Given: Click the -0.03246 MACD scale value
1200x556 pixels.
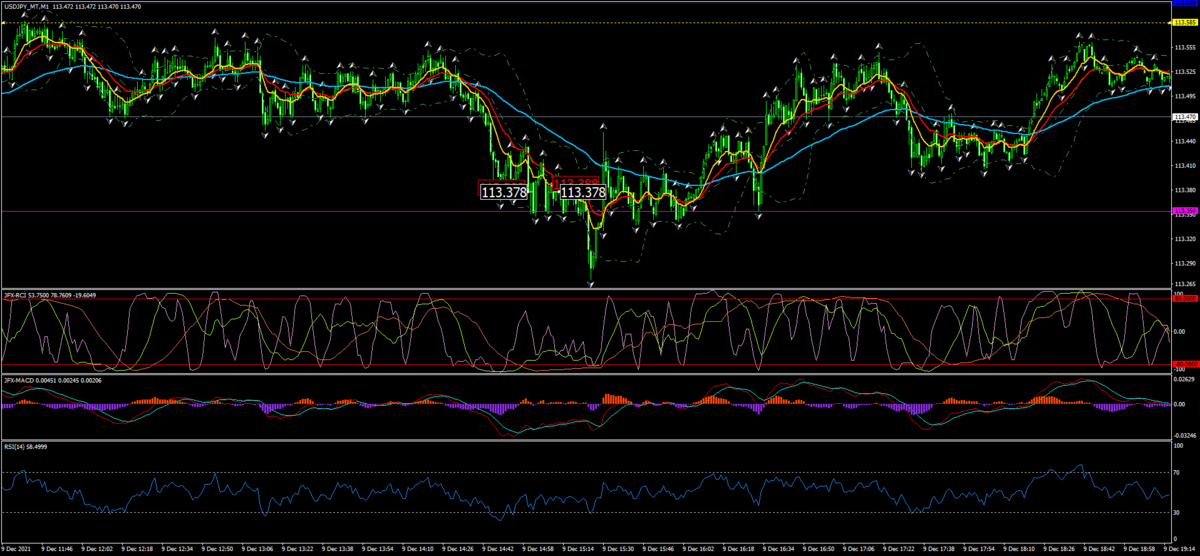Looking at the screenshot, I should (1184, 435).
